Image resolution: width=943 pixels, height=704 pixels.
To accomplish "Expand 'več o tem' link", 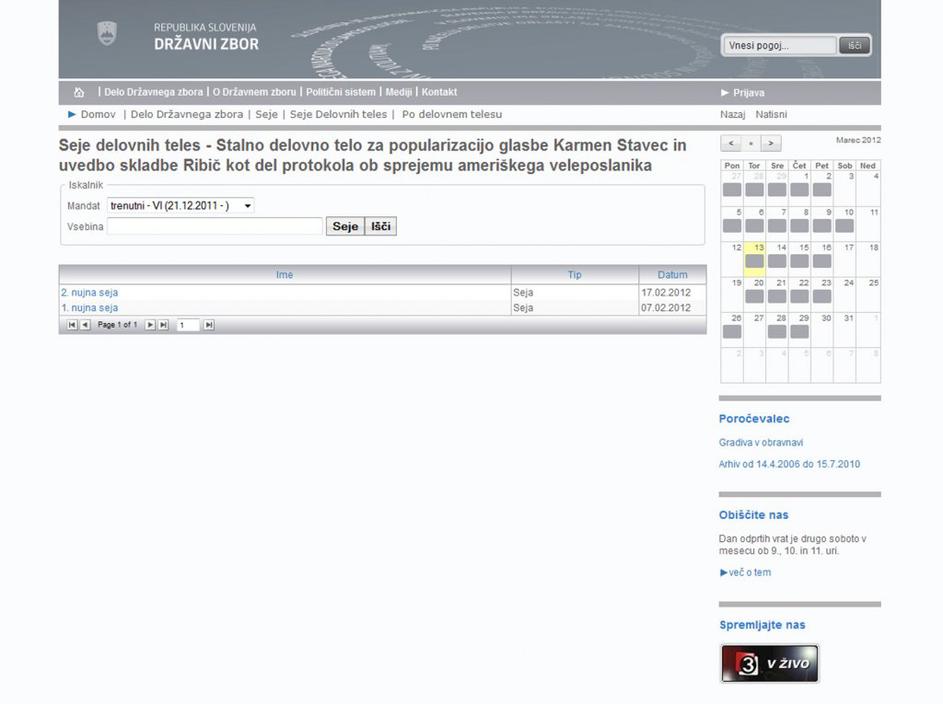I will coord(746,573).
